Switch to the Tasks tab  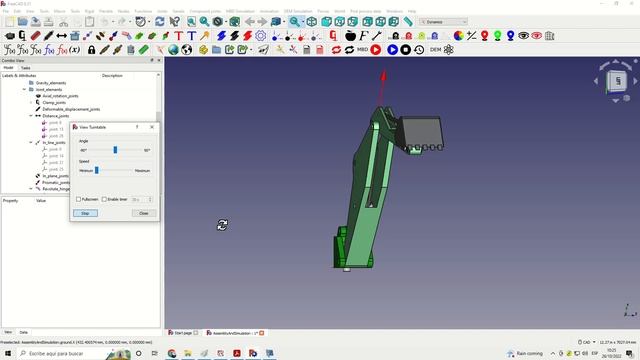pos(25,68)
